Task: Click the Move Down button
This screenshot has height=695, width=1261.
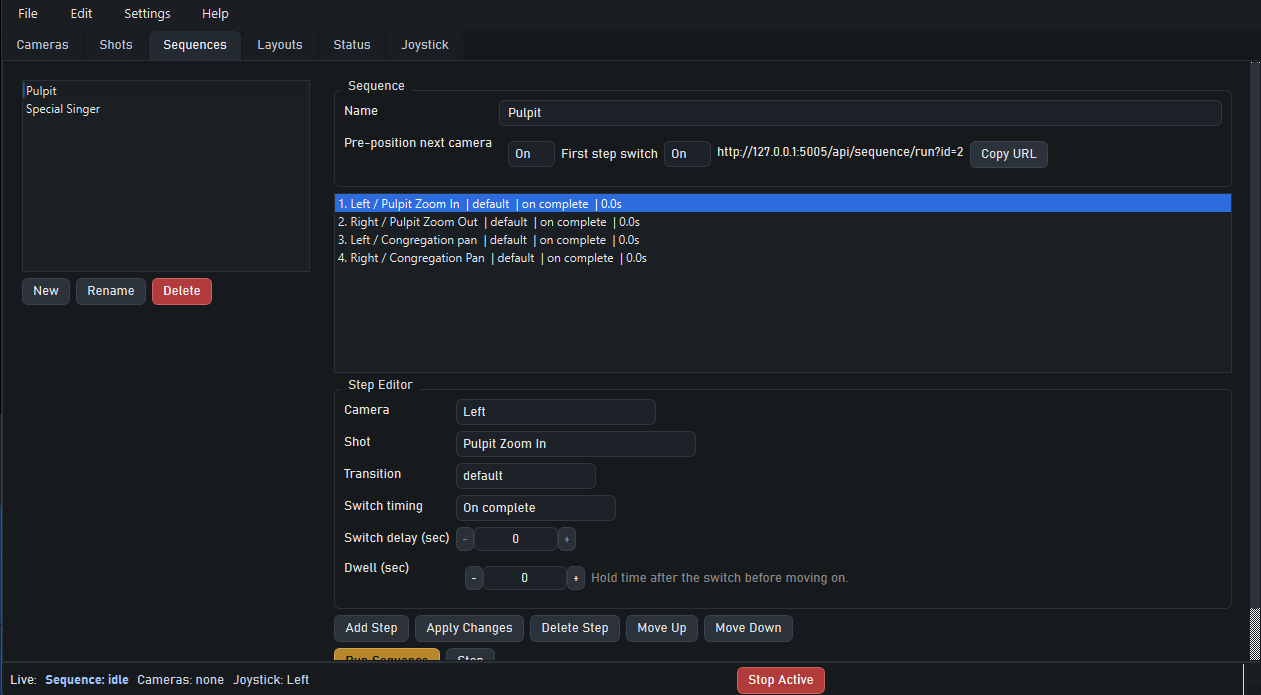Action: (x=748, y=628)
